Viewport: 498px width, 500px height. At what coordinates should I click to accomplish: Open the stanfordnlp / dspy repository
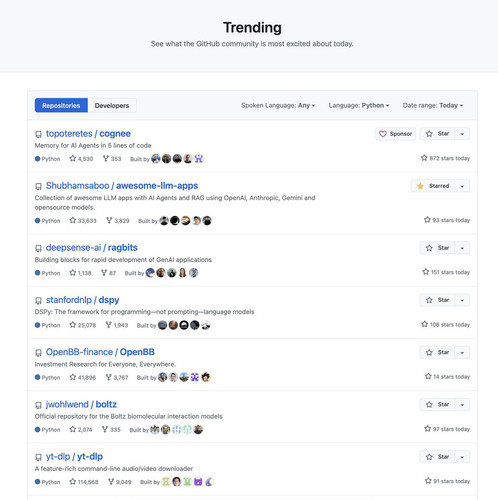(82, 300)
